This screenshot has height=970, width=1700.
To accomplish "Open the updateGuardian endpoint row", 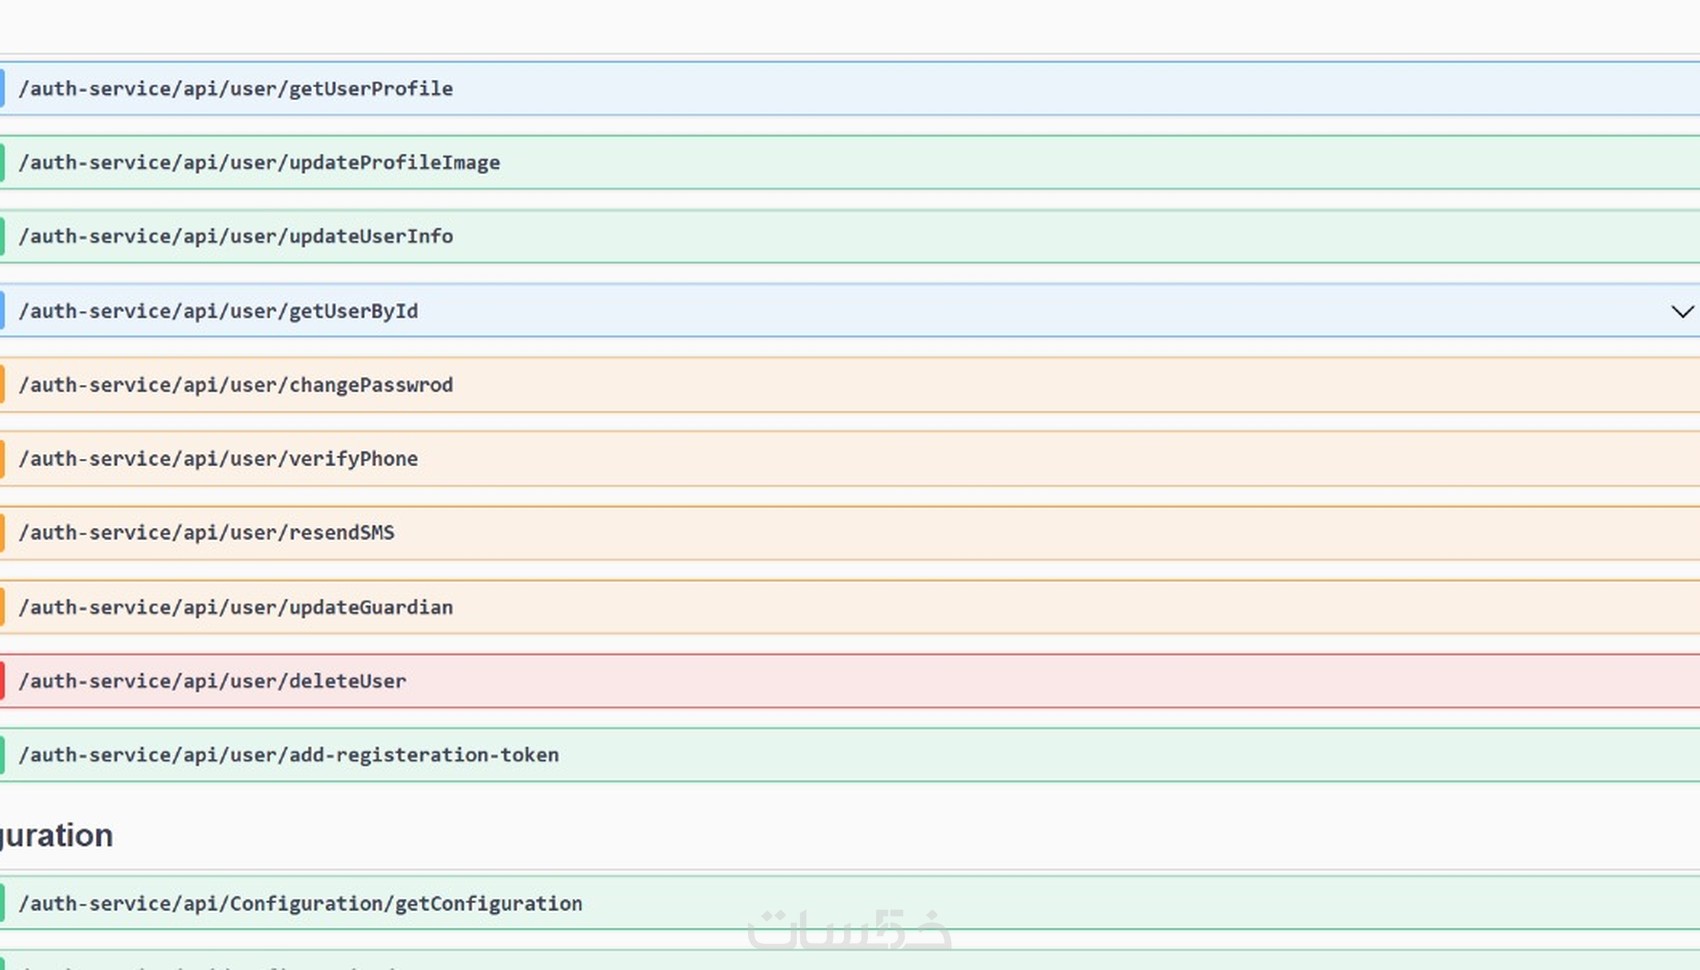I will (236, 607).
